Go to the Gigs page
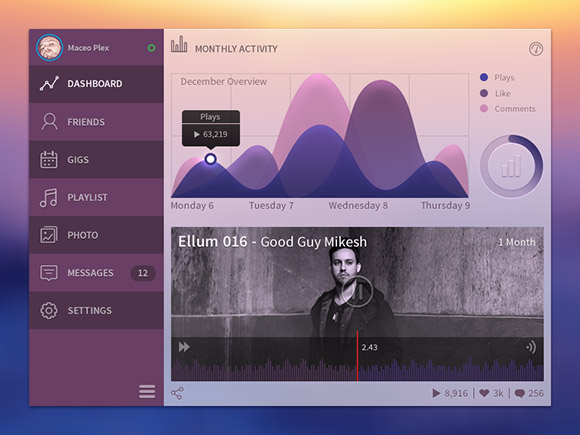Screen dimensions: 580x435 click(96, 159)
